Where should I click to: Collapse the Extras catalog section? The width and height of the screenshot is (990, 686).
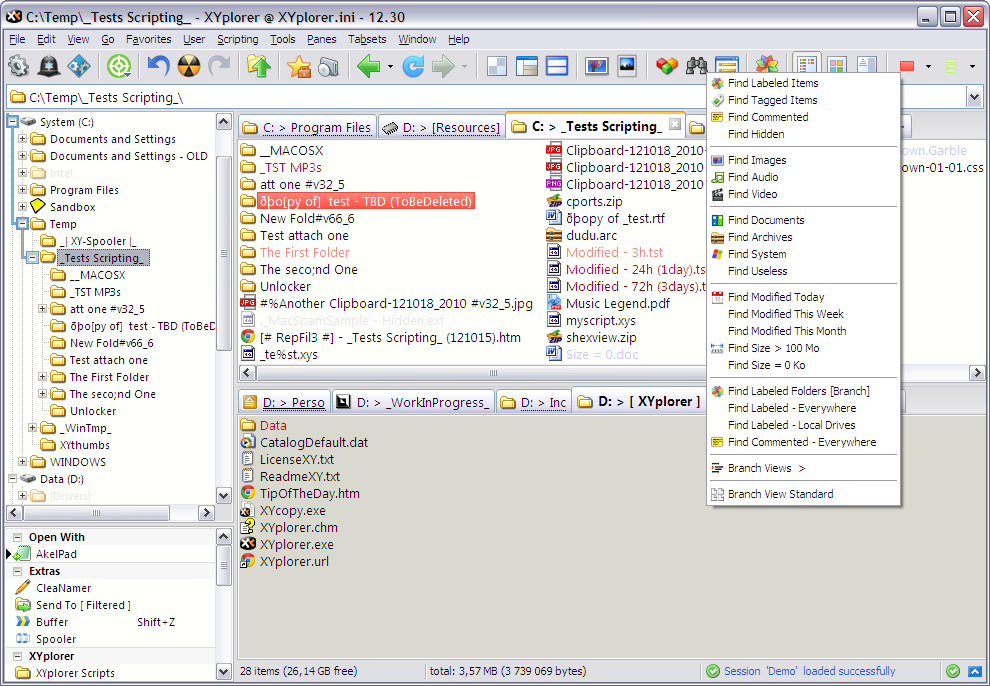(x=17, y=571)
